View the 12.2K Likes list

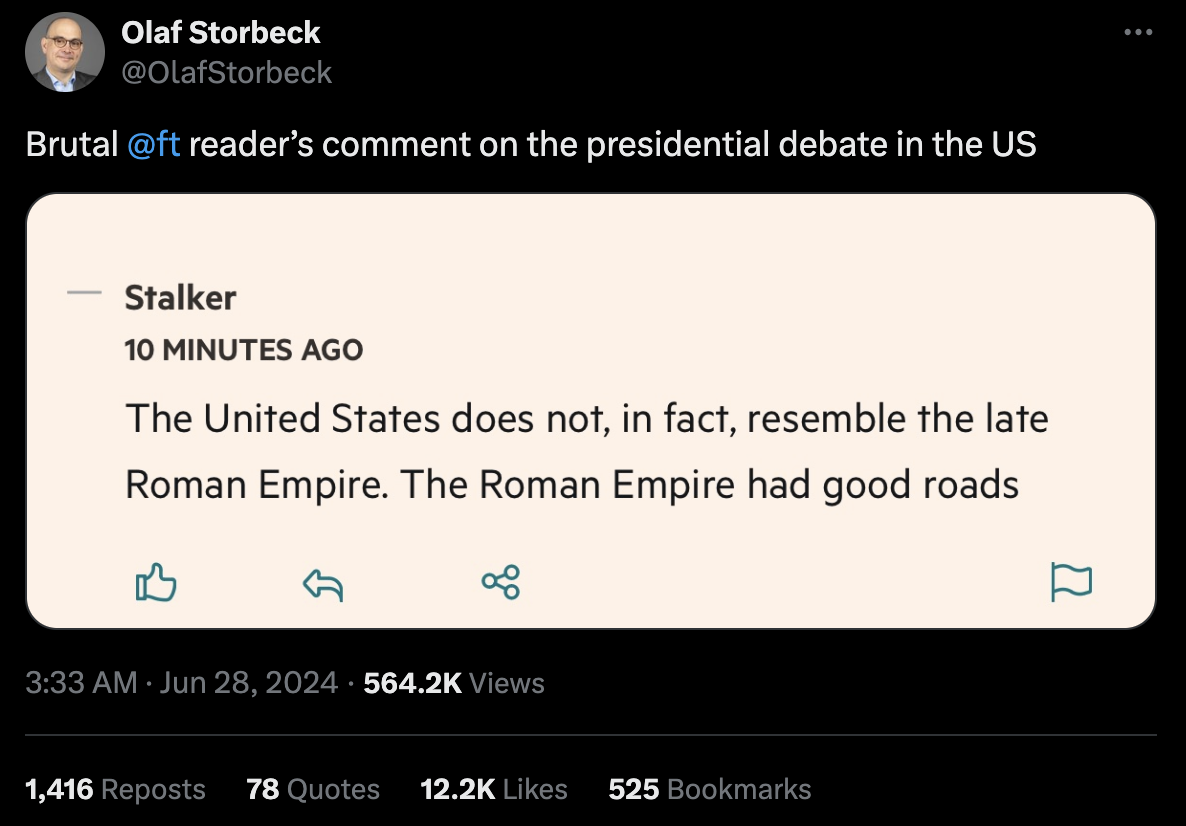(494, 789)
